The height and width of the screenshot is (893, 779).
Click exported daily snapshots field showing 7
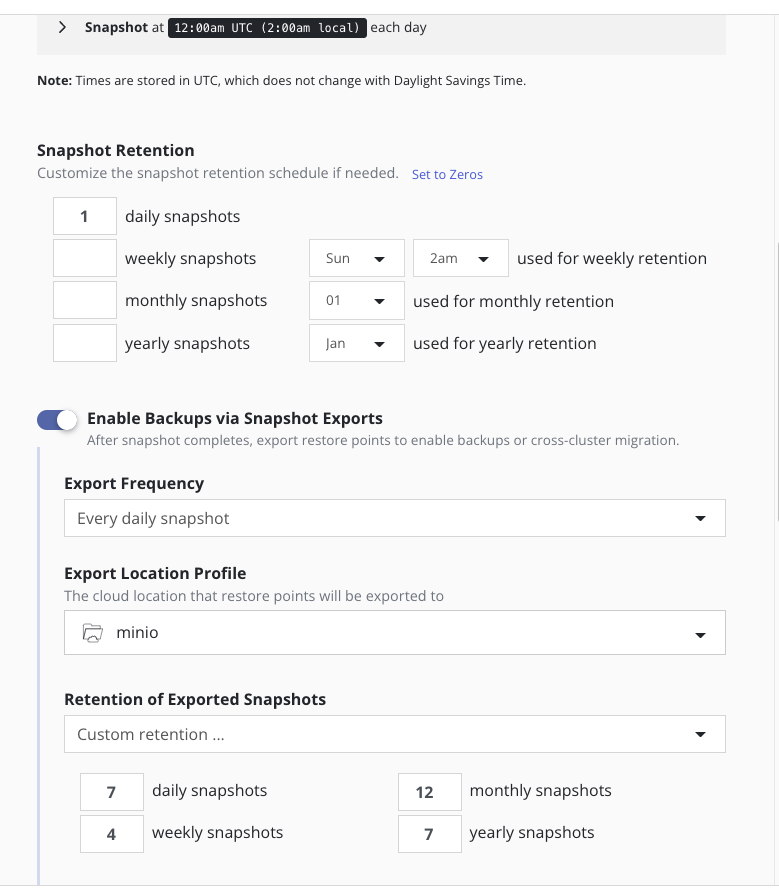coord(112,791)
